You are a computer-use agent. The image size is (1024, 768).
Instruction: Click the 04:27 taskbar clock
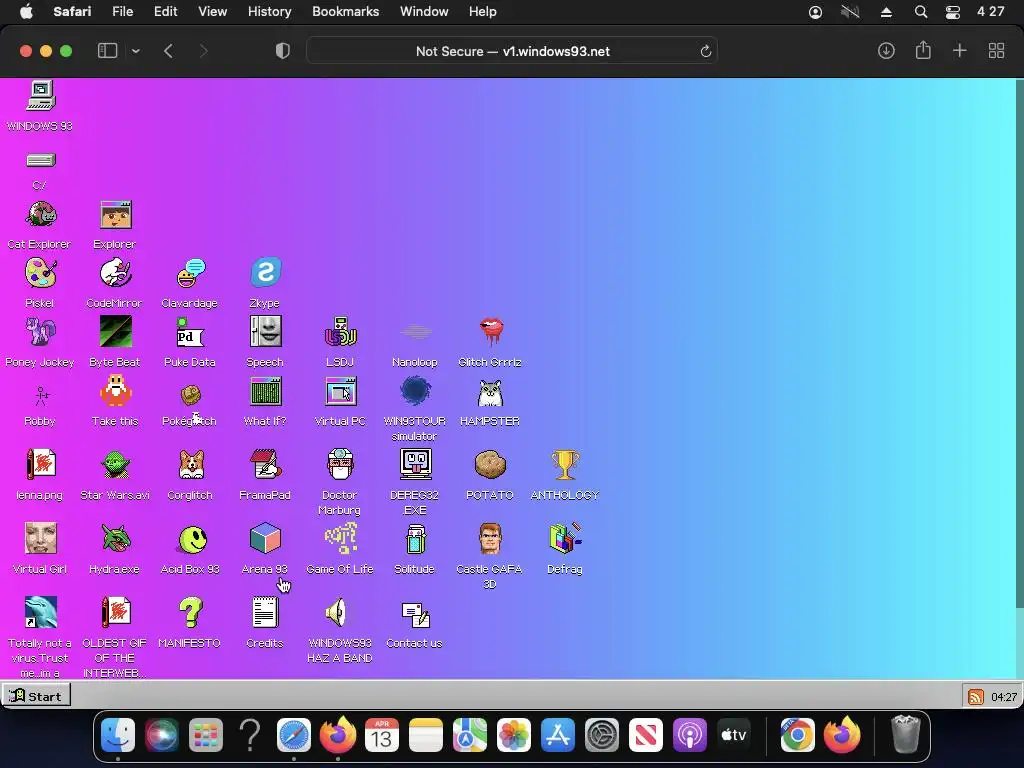point(1004,697)
